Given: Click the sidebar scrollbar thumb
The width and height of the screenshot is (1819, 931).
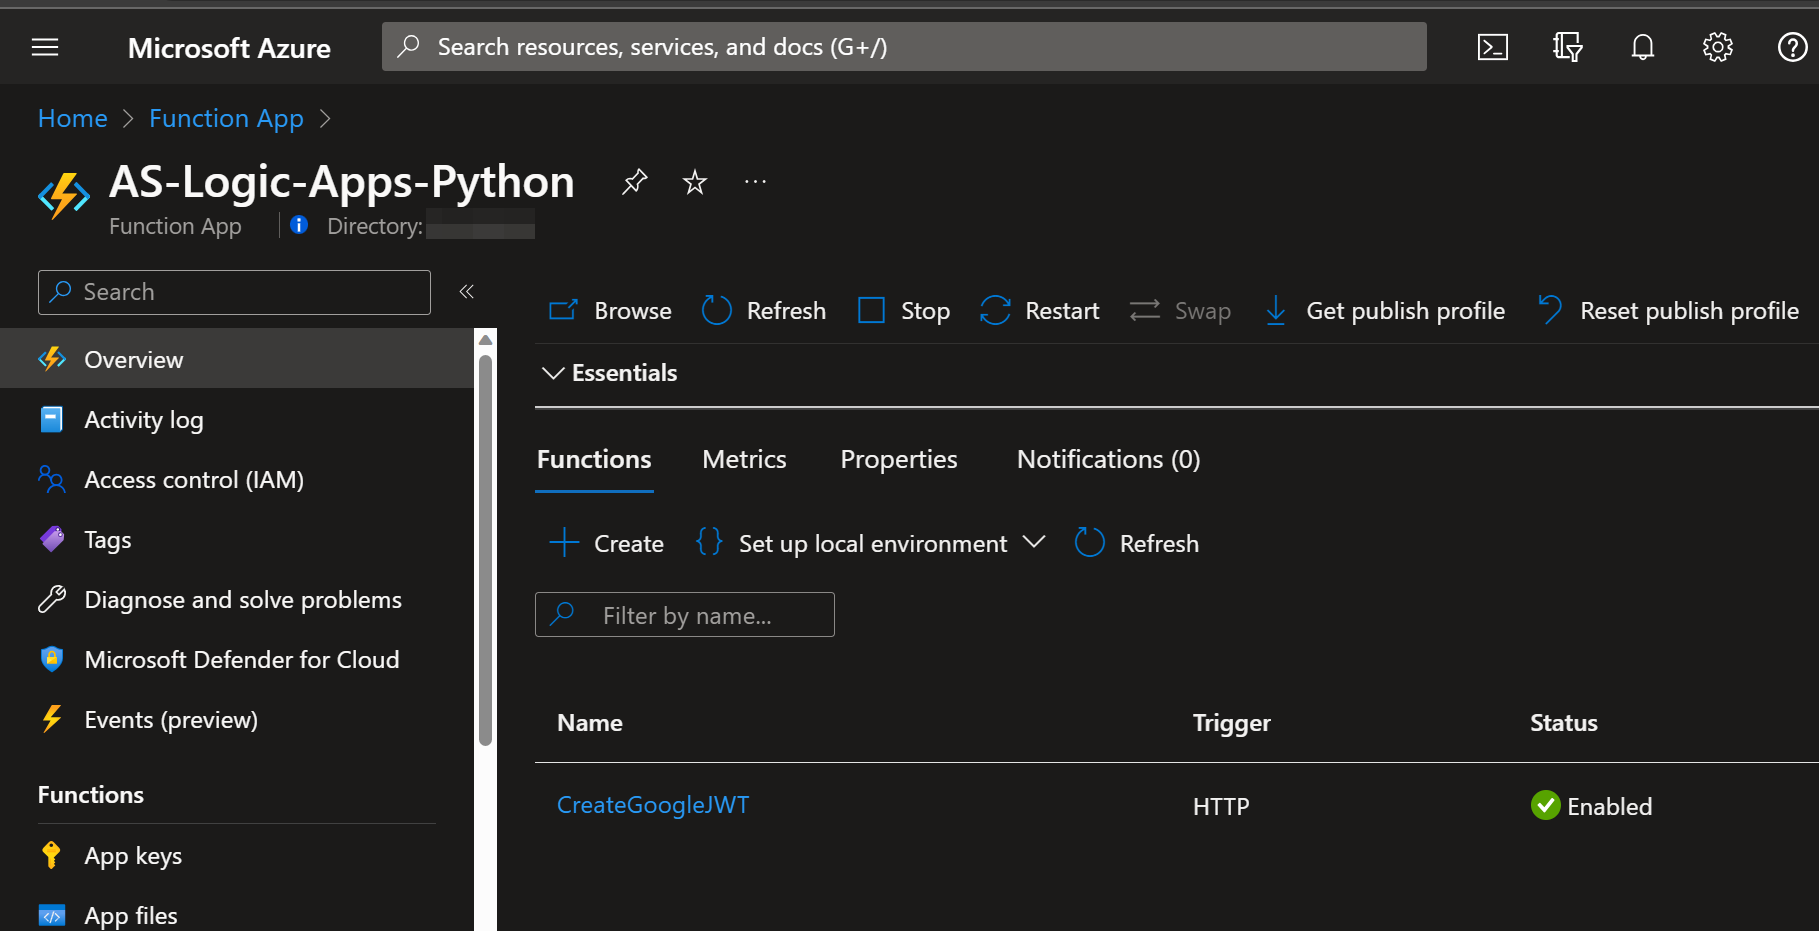Looking at the screenshot, I should point(485,550).
